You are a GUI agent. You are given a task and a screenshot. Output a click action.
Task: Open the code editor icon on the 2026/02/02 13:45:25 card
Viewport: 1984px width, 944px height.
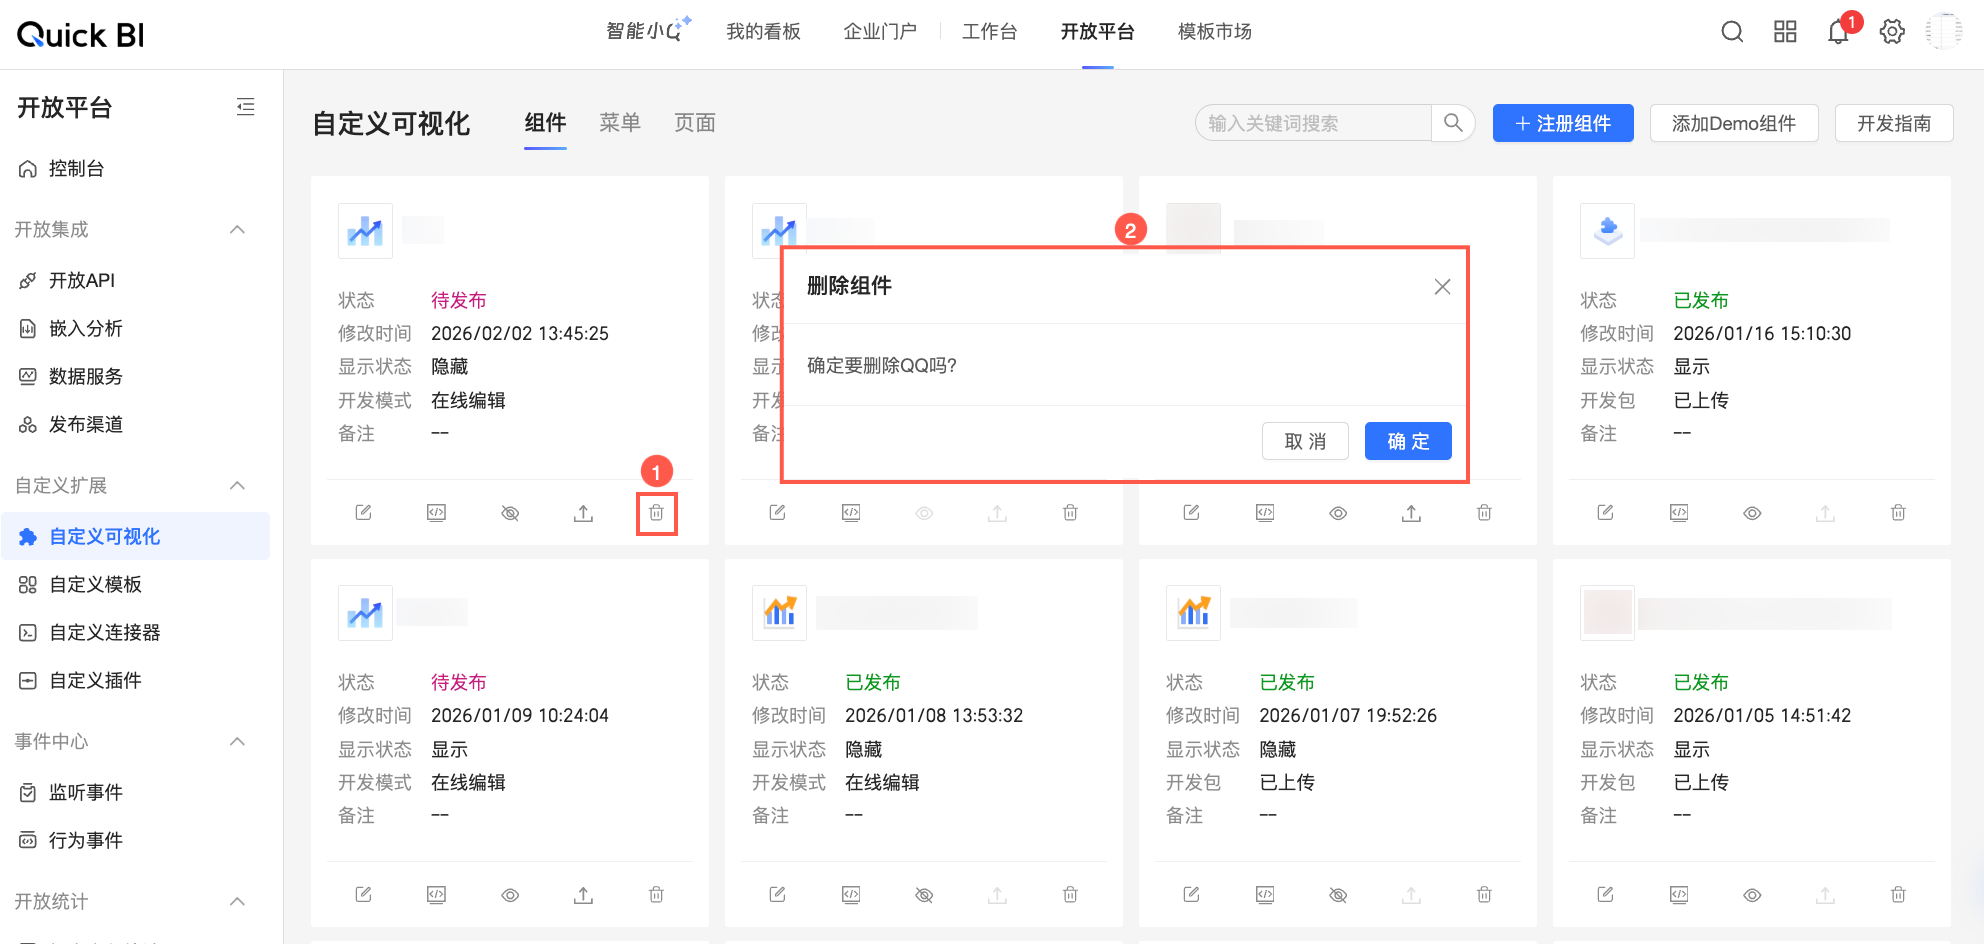coord(436,513)
